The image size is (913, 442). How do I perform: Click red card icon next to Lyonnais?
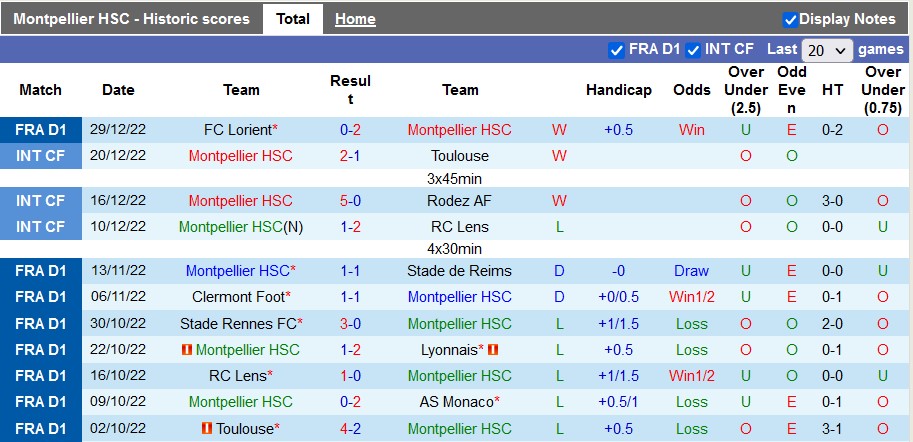tap(493, 350)
